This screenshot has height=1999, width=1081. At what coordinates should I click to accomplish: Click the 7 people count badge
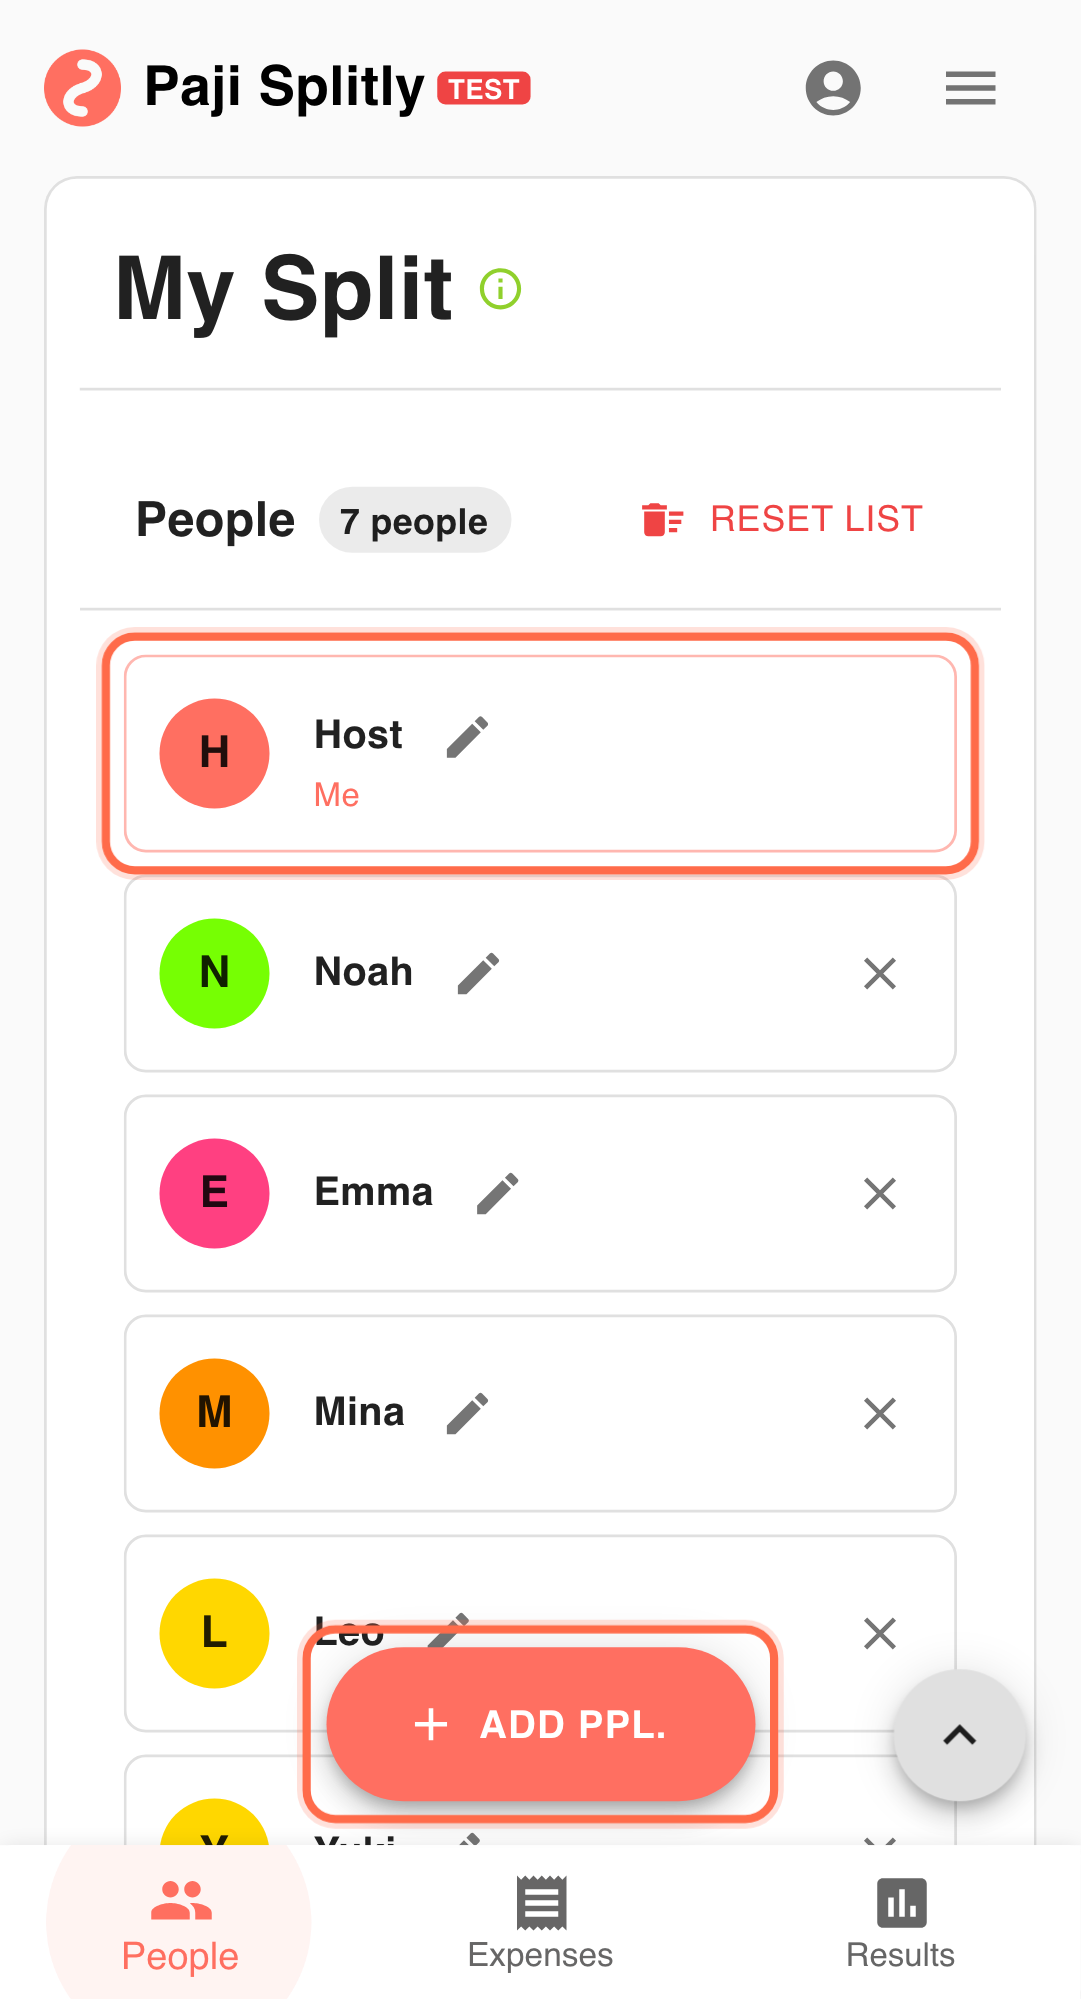(x=414, y=521)
